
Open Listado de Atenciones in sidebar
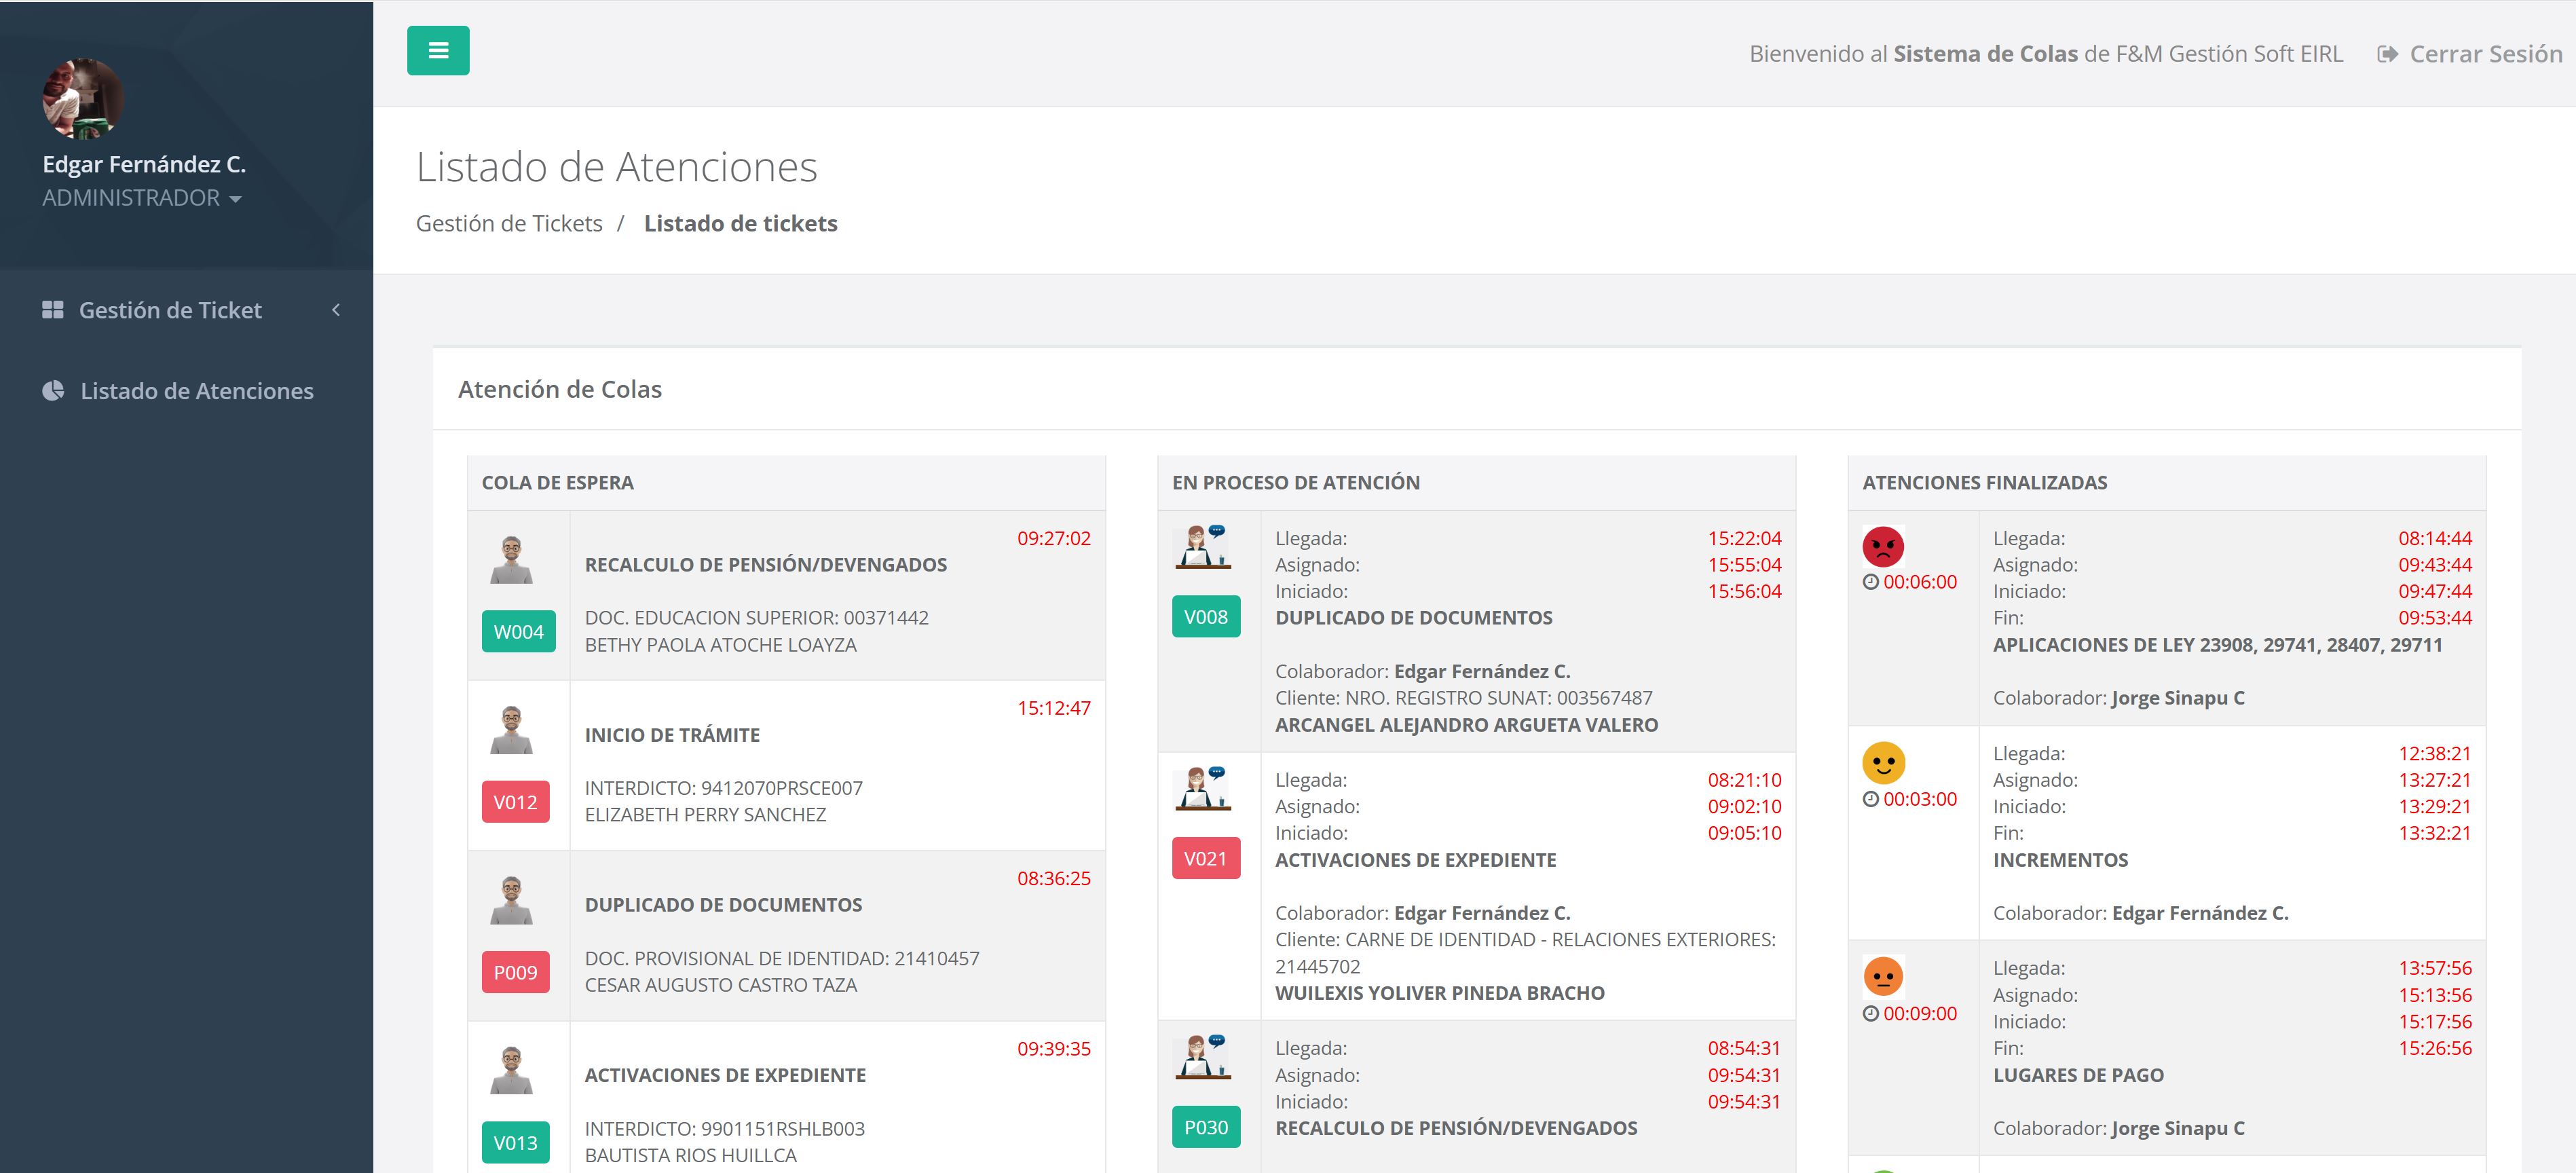[197, 391]
